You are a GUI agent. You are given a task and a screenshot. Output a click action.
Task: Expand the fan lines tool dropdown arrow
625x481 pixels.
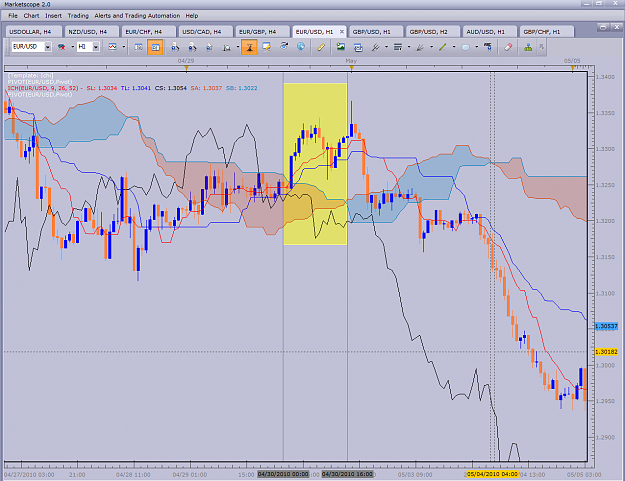(431, 47)
